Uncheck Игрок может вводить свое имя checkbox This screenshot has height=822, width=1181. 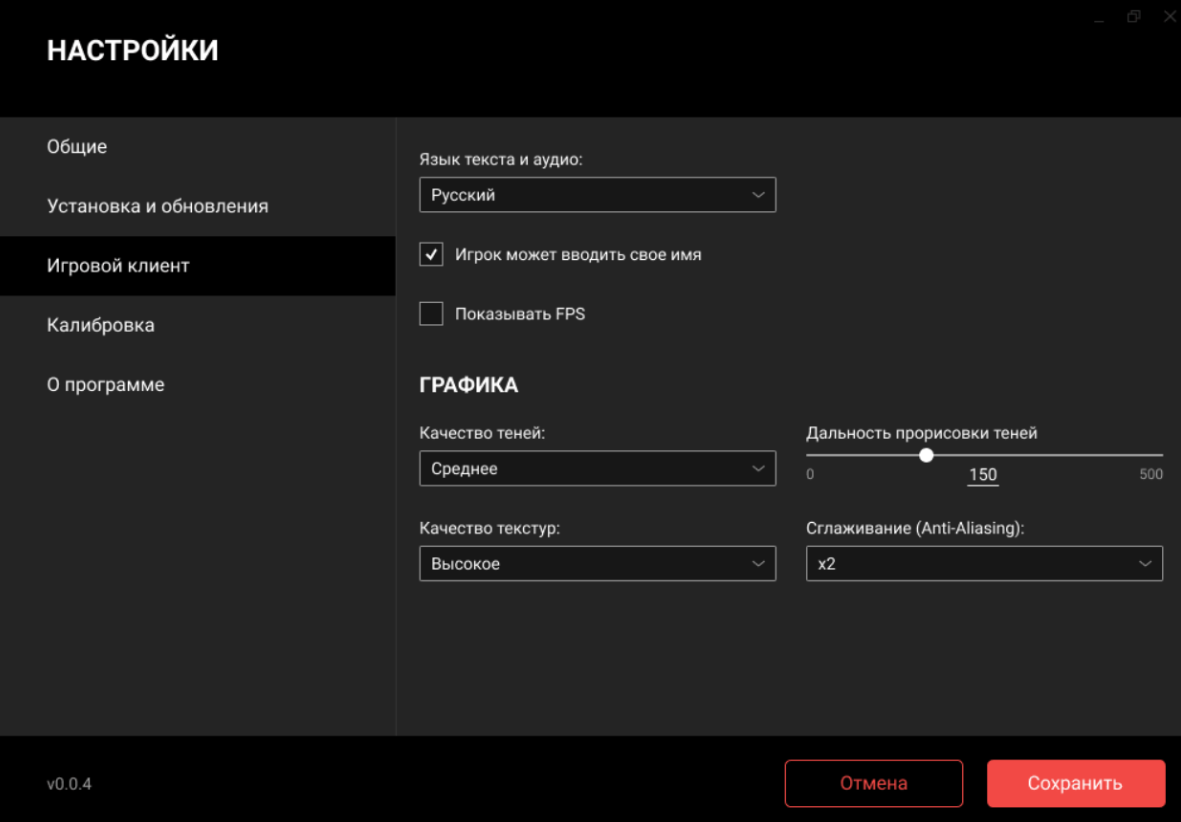click(x=431, y=255)
